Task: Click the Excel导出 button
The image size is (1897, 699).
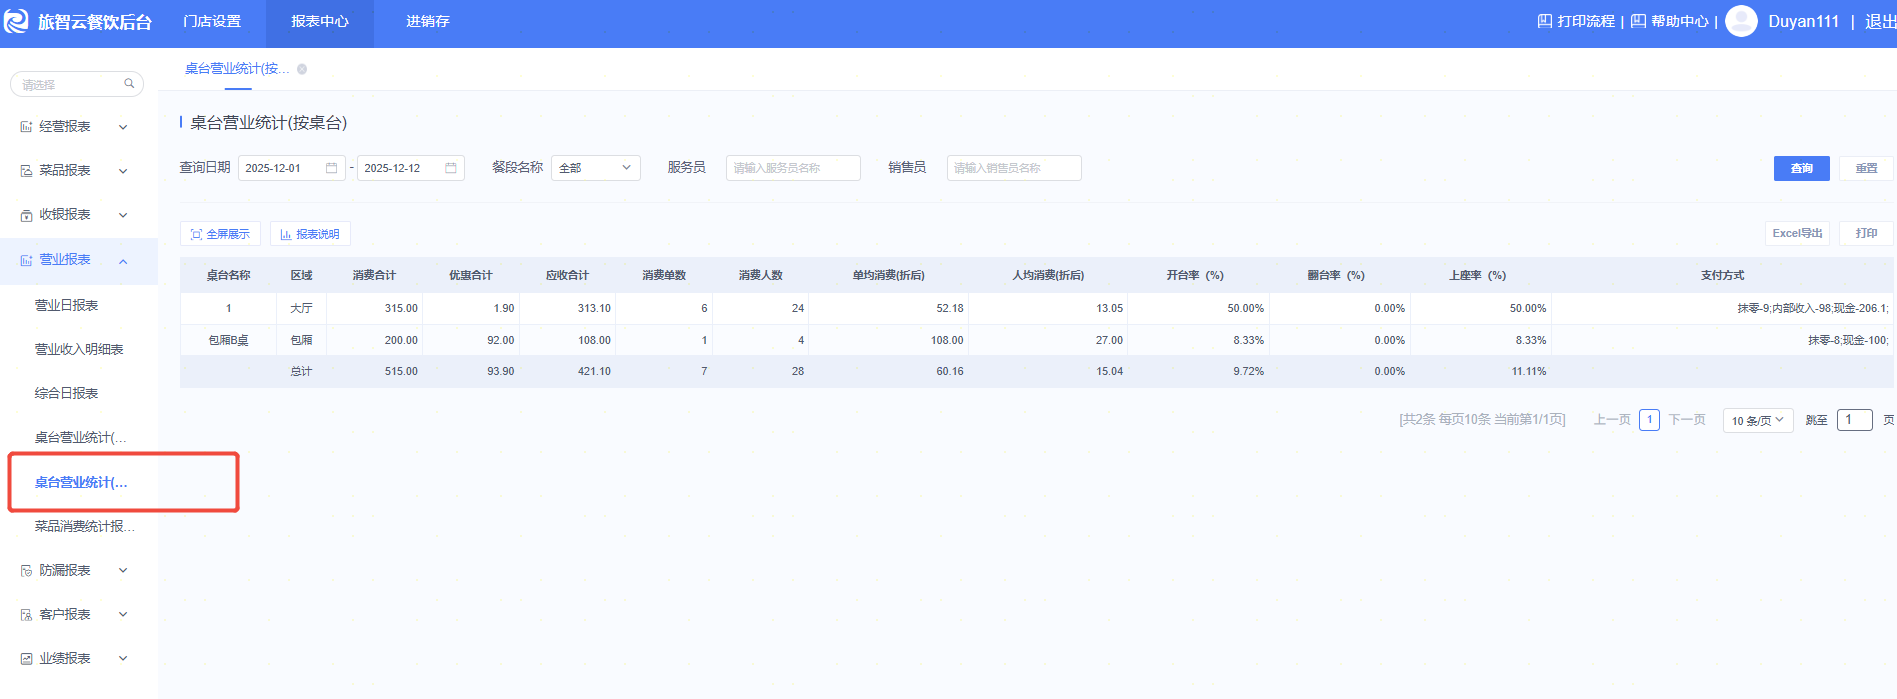Action: click(1797, 233)
